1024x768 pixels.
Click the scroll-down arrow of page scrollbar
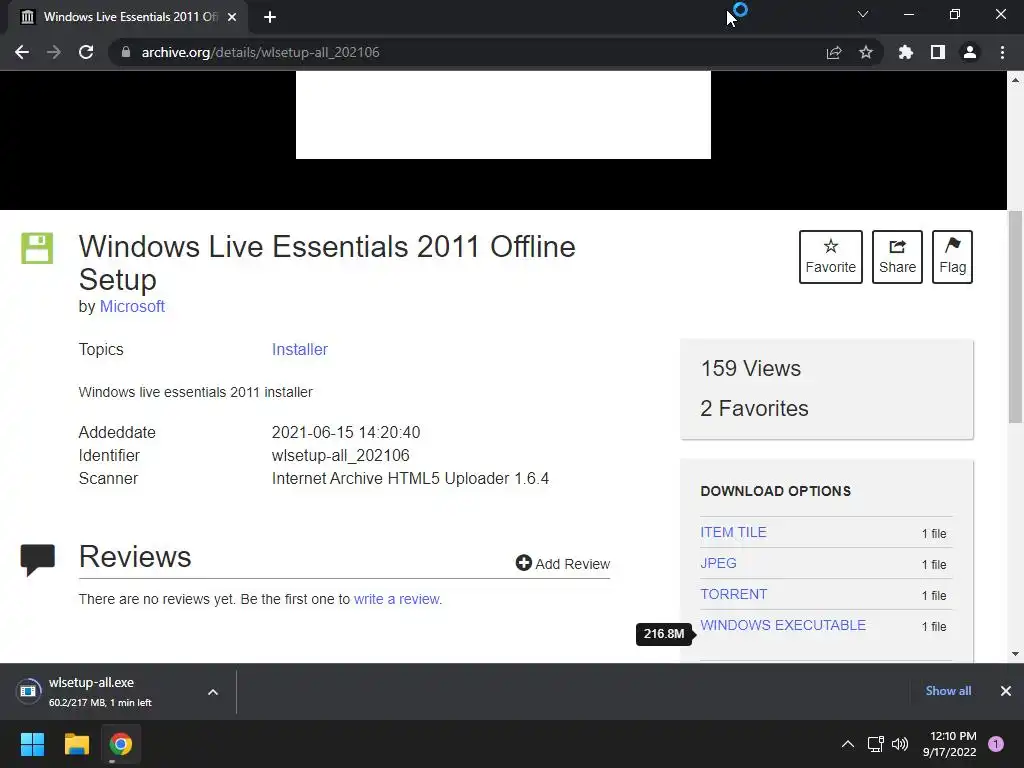[x=1015, y=654]
